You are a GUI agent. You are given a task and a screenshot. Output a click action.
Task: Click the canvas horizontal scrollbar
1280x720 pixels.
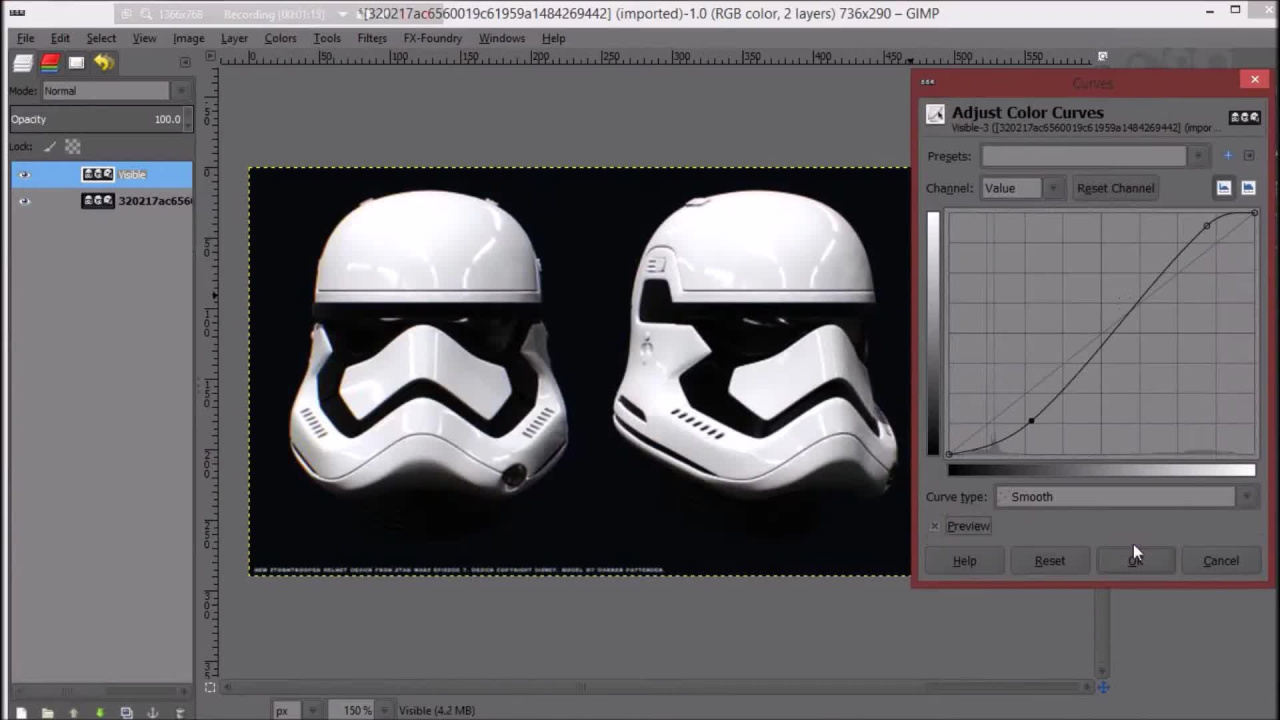pos(658,687)
